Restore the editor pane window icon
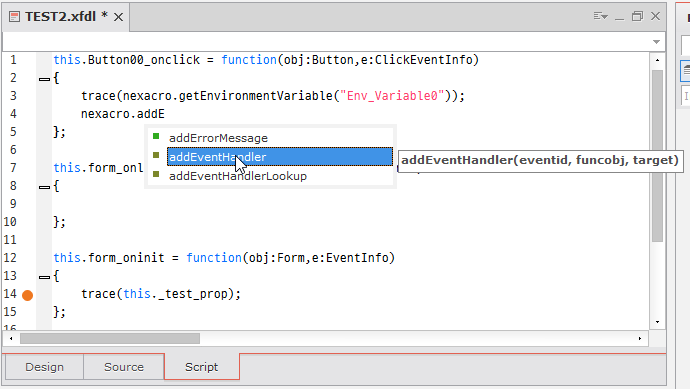The image size is (690, 389). [637, 16]
